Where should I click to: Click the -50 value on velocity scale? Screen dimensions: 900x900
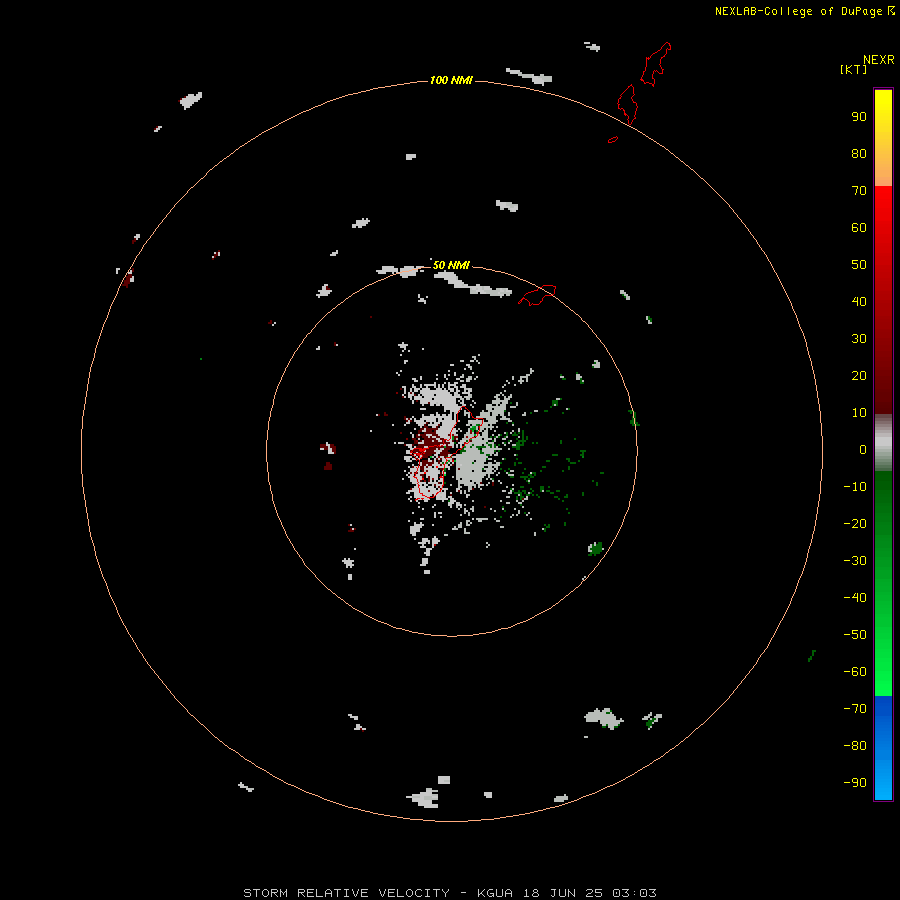click(855, 634)
